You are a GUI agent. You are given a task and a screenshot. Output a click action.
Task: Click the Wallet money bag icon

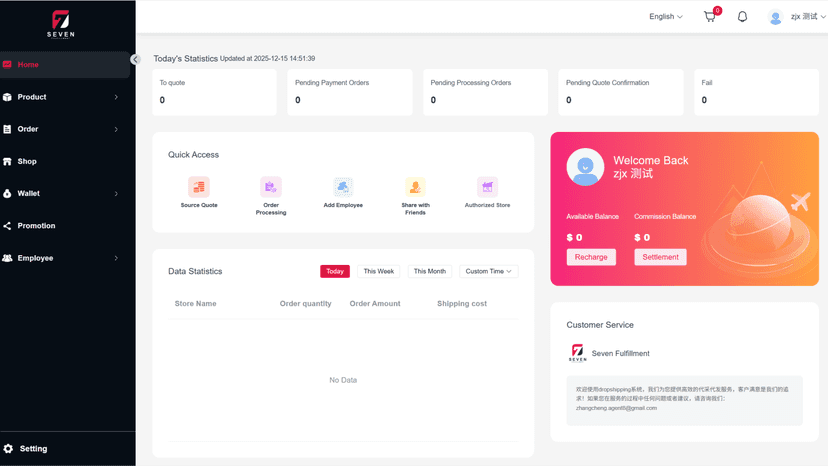click(7, 193)
